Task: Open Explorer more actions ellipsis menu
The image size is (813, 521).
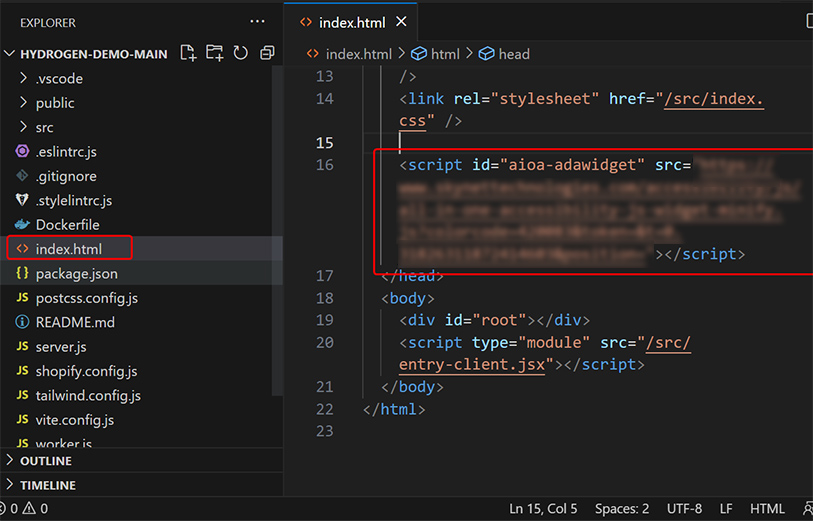Action: (x=258, y=22)
